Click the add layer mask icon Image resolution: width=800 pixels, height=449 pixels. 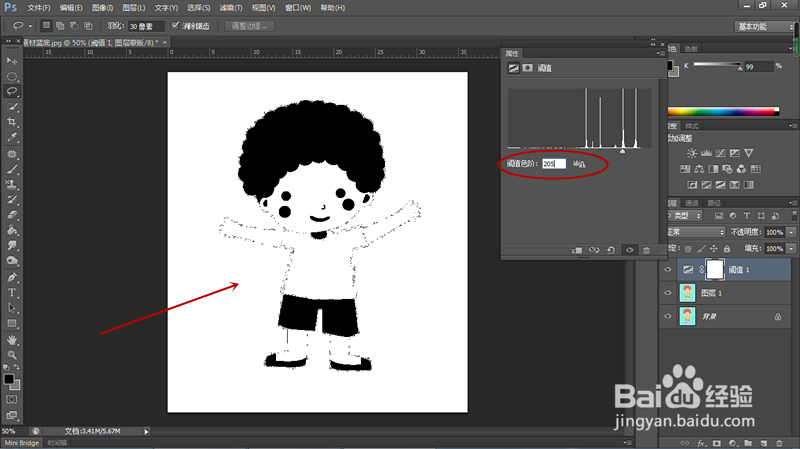pyautogui.click(x=717, y=443)
